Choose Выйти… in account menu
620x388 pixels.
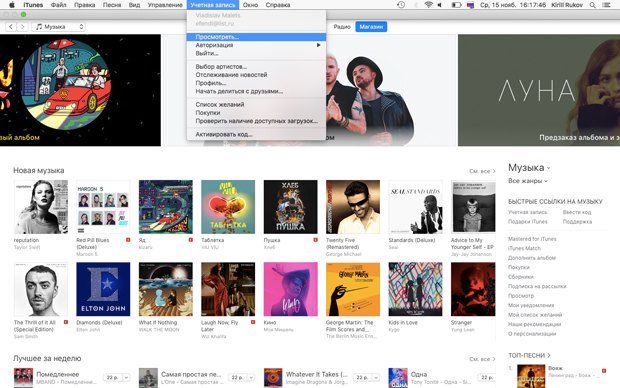click(x=256, y=53)
